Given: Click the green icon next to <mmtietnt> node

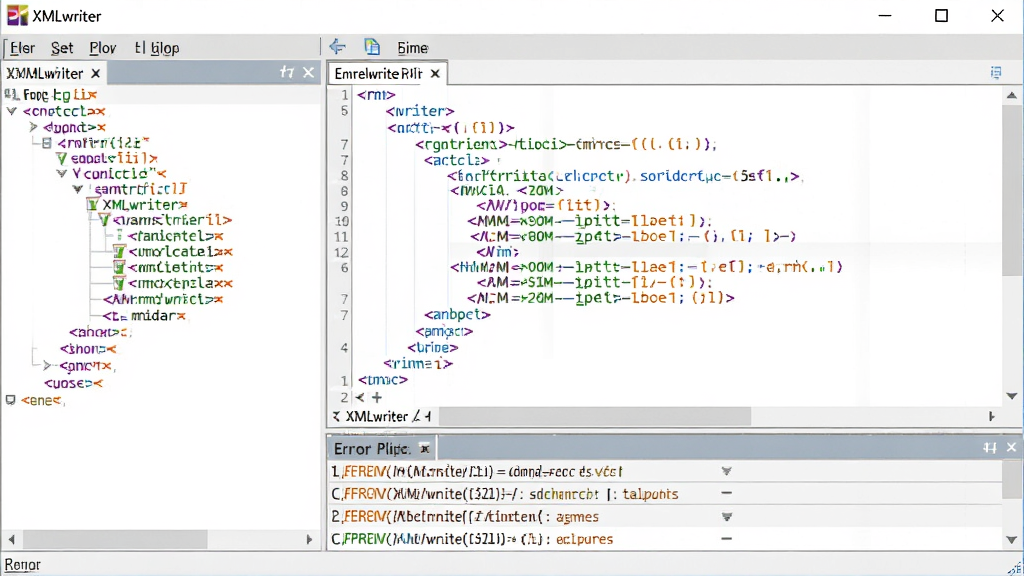Looking at the screenshot, I should [119, 267].
